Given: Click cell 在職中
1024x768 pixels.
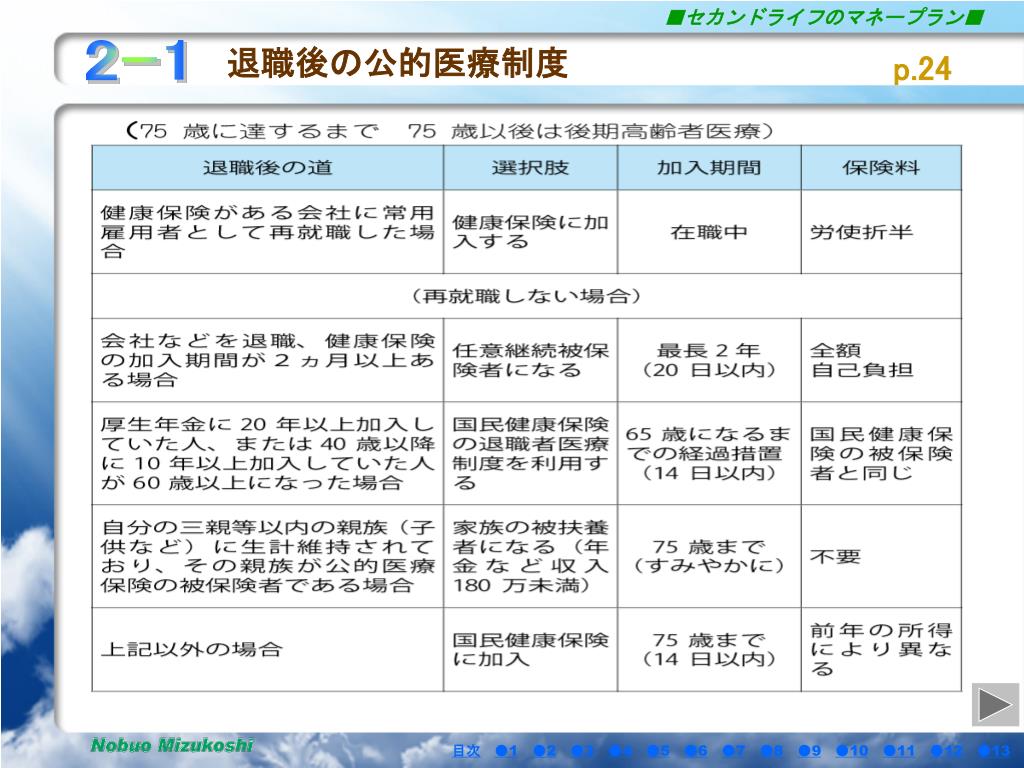Looking at the screenshot, I should (x=709, y=232).
